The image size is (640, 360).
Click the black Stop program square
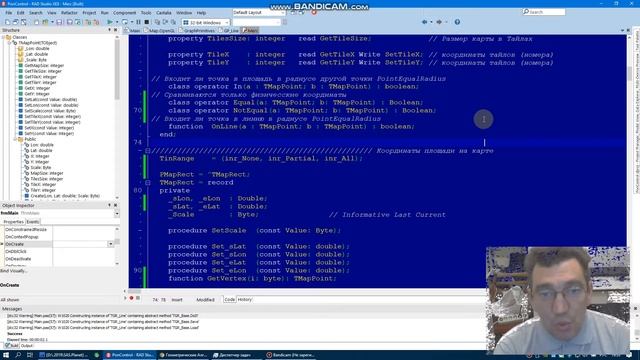[x=147, y=22]
